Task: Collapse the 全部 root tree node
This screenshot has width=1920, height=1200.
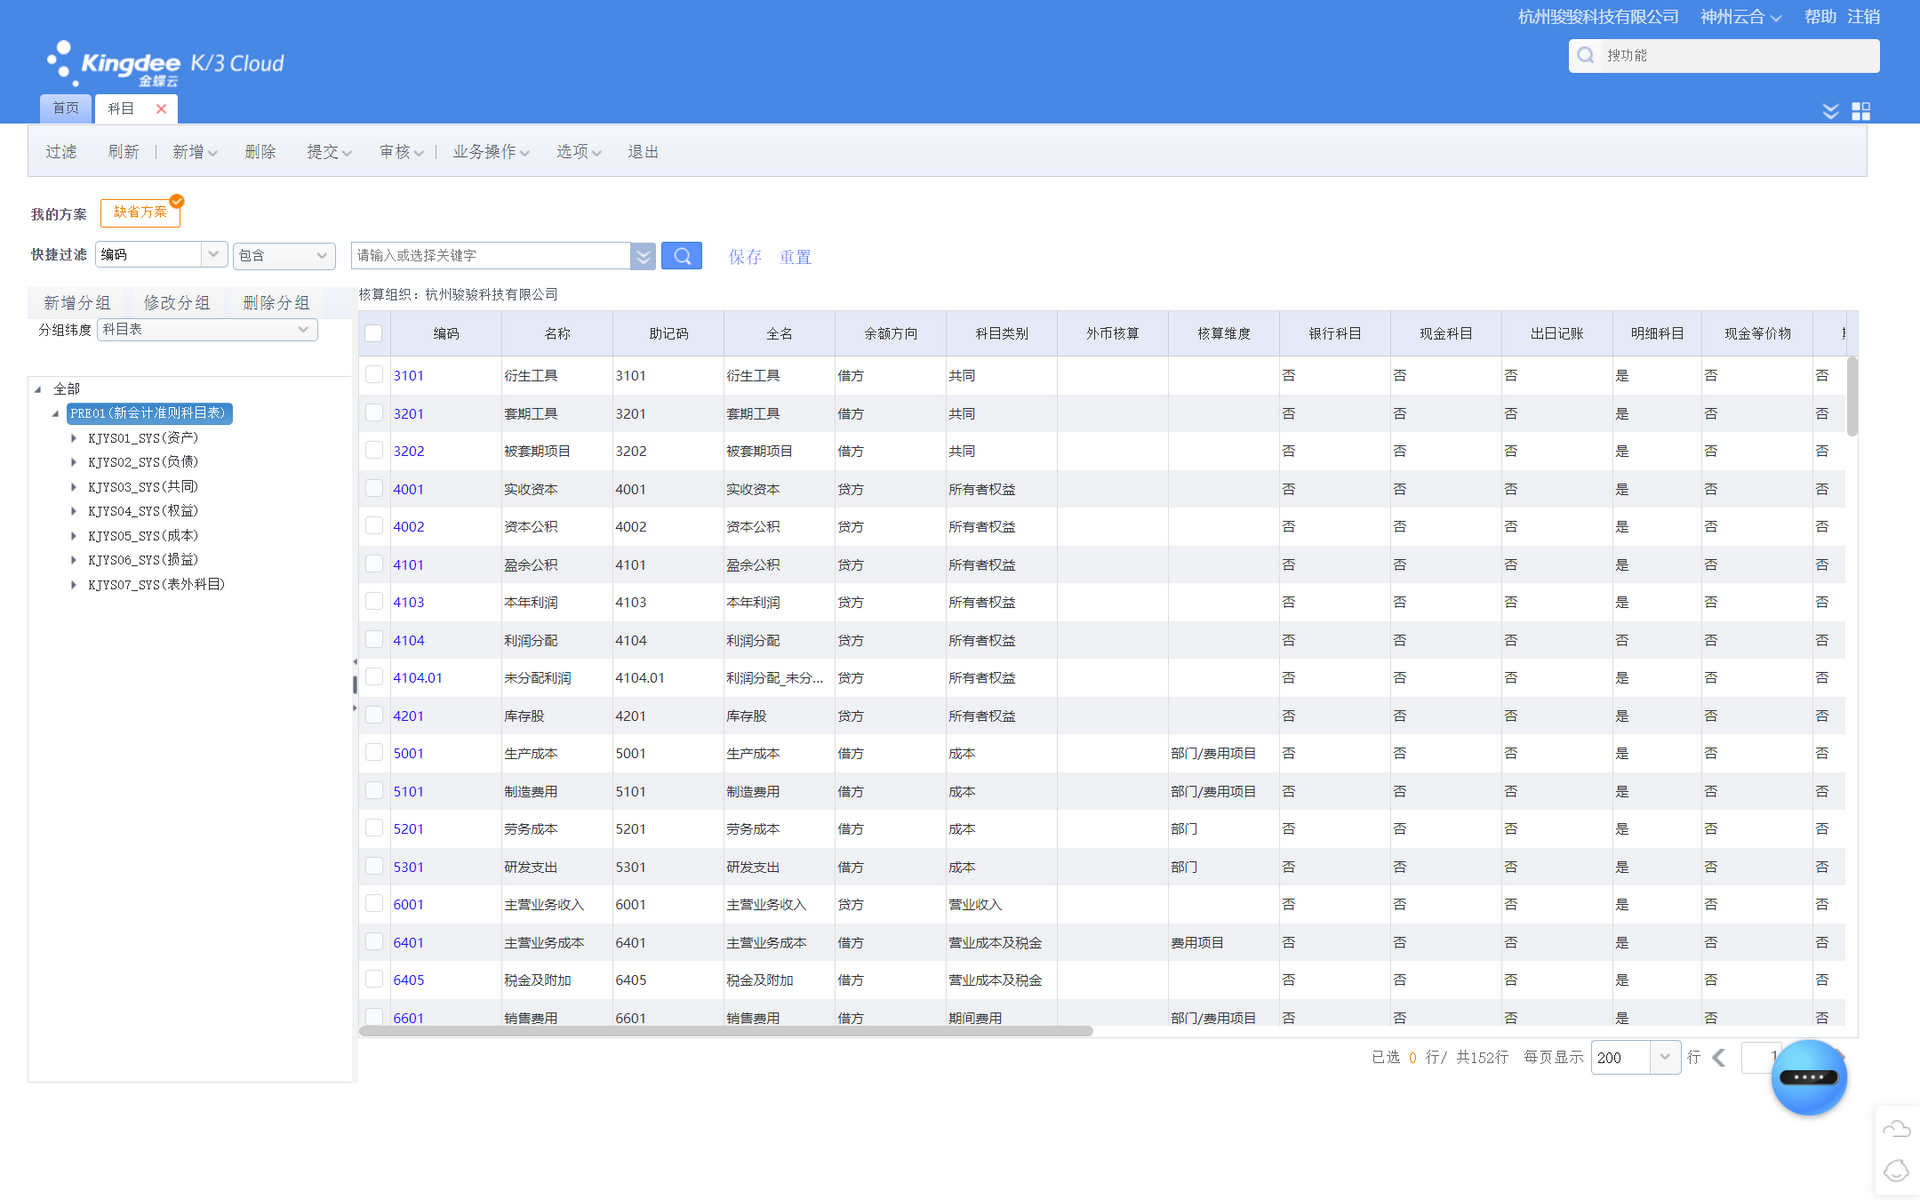Action: click(38, 389)
